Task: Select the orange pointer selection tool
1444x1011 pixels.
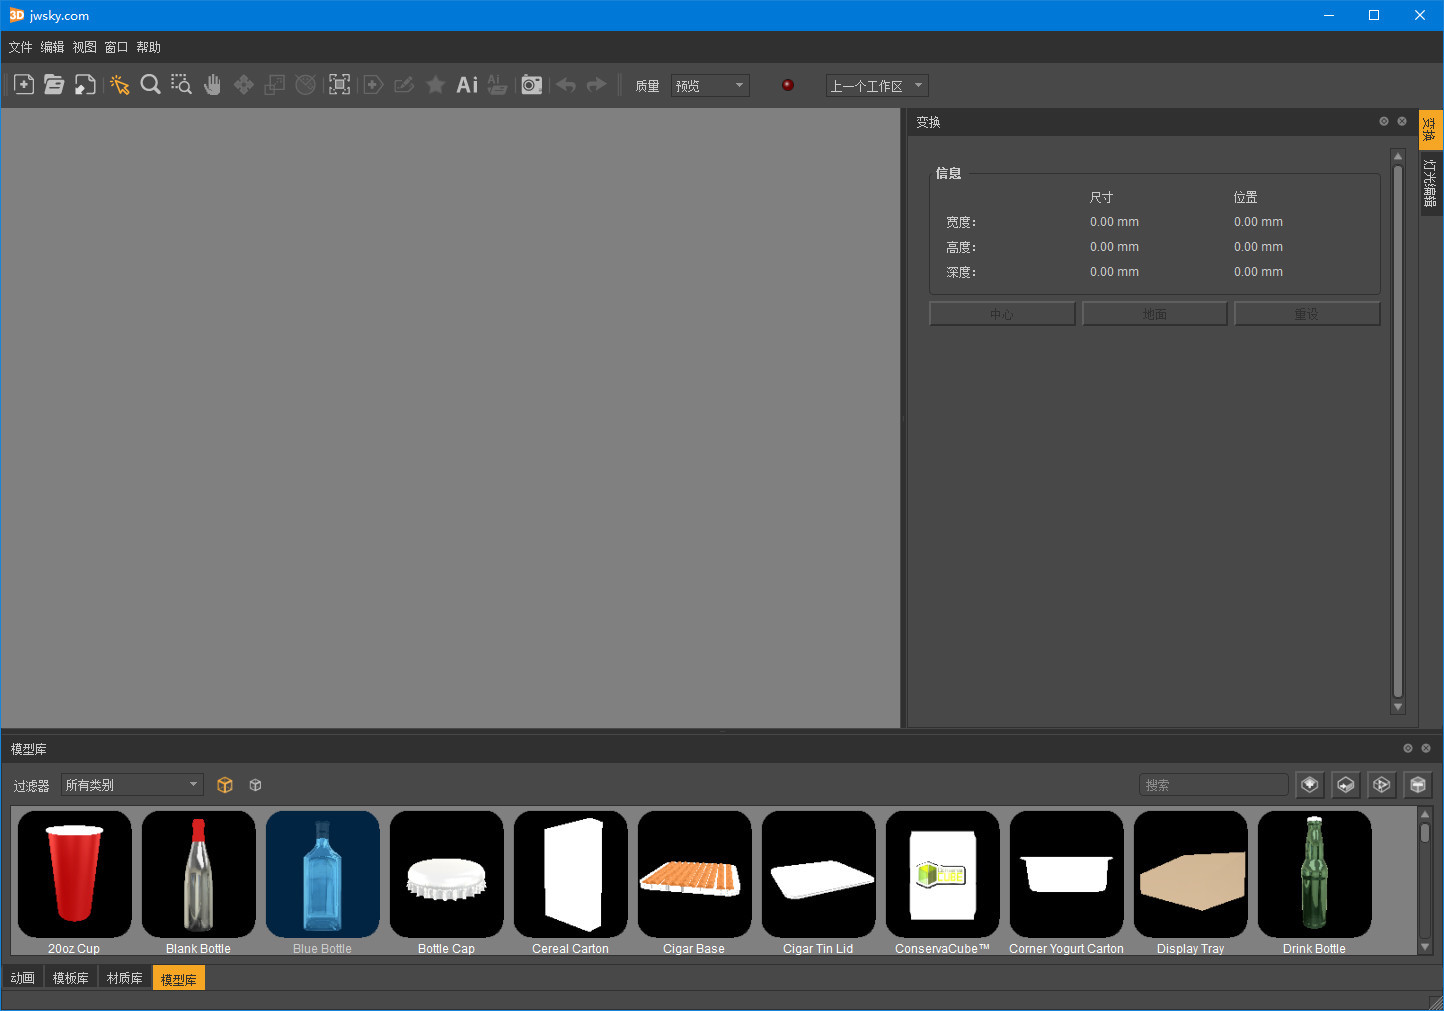Action: [120, 85]
